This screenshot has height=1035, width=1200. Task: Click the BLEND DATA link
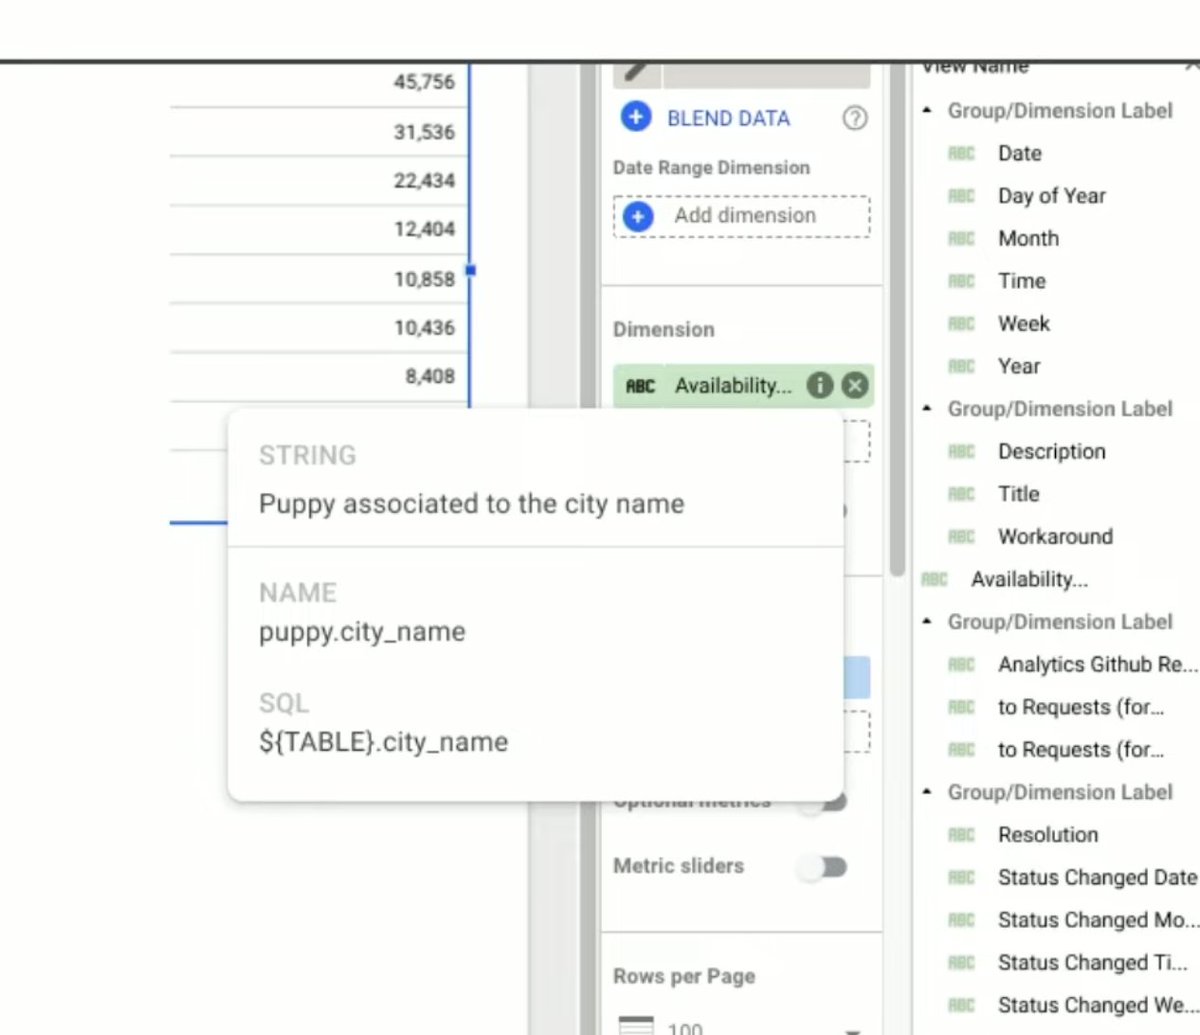tap(729, 118)
